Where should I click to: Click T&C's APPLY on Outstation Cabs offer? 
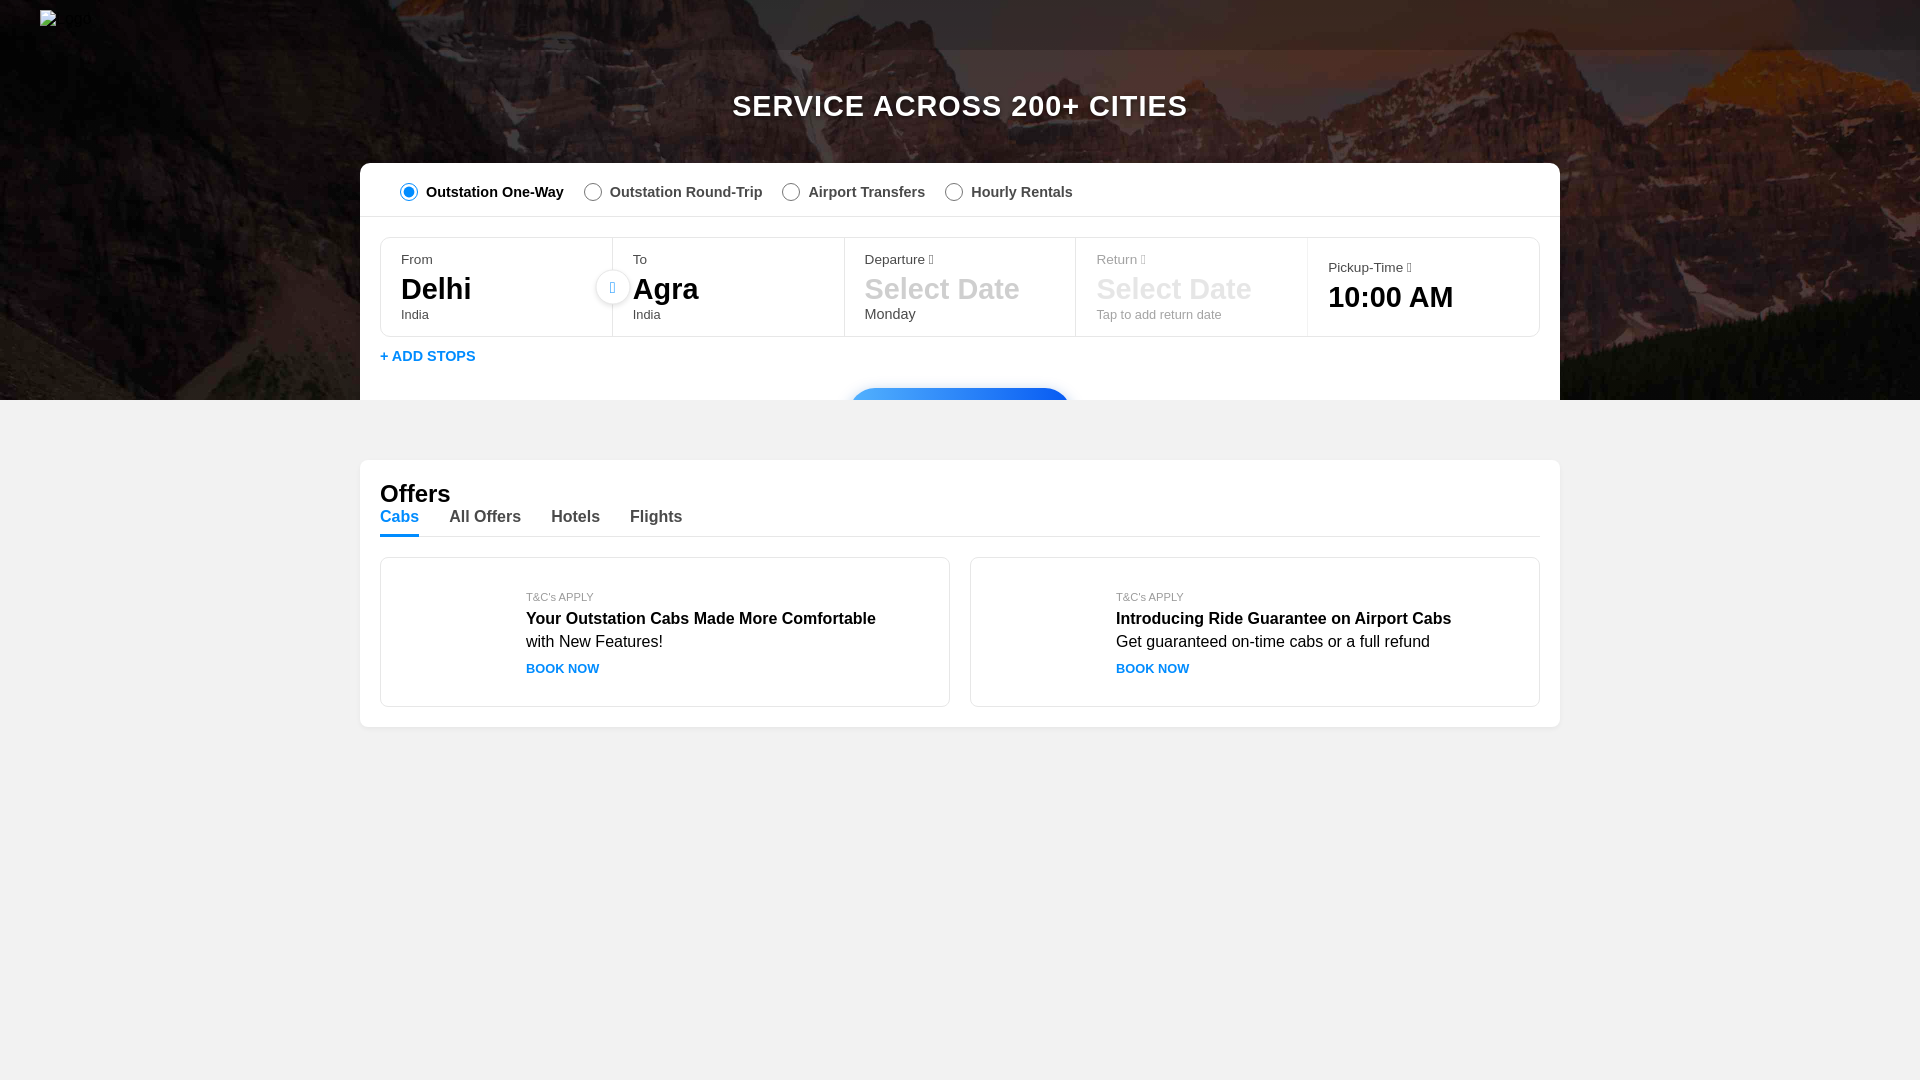click(x=560, y=597)
